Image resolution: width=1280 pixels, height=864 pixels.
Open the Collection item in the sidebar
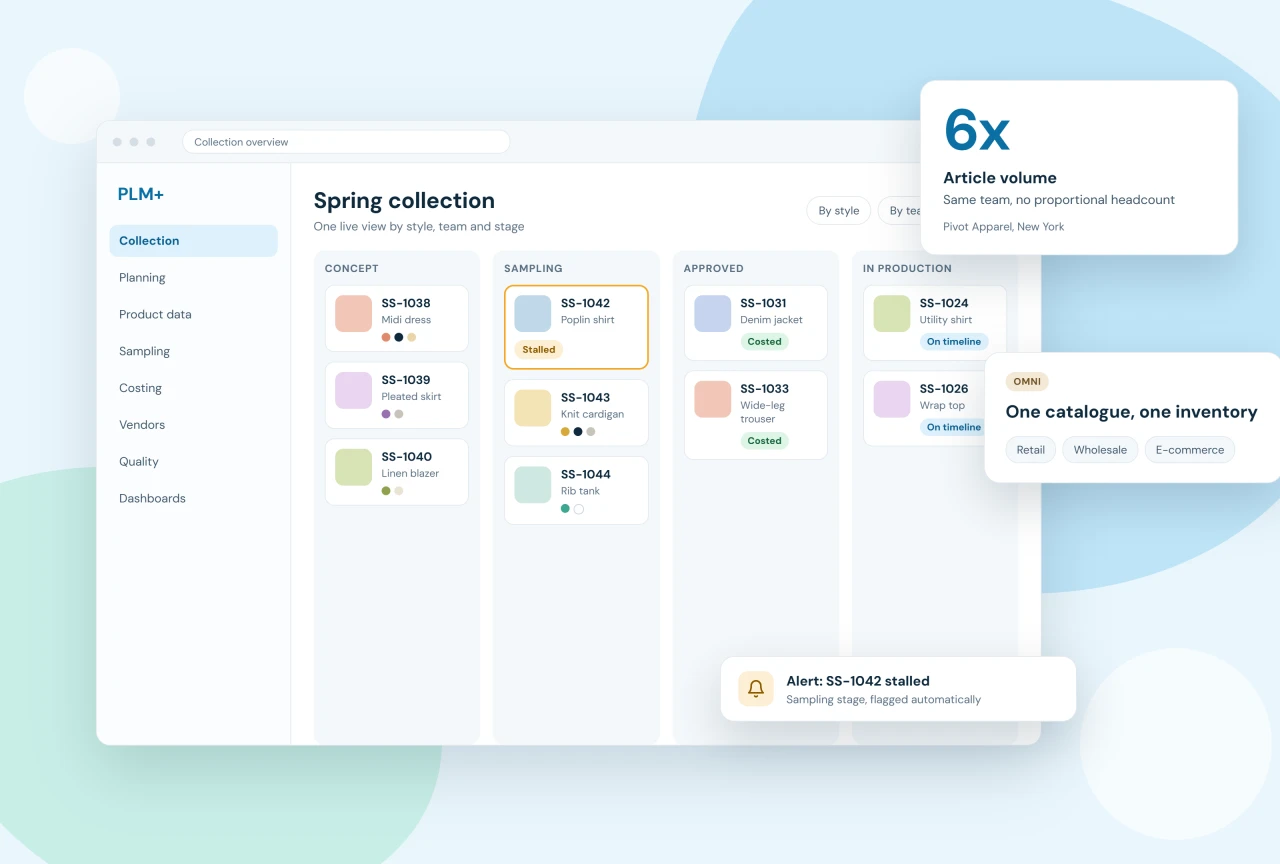click(x=193, y=241)
